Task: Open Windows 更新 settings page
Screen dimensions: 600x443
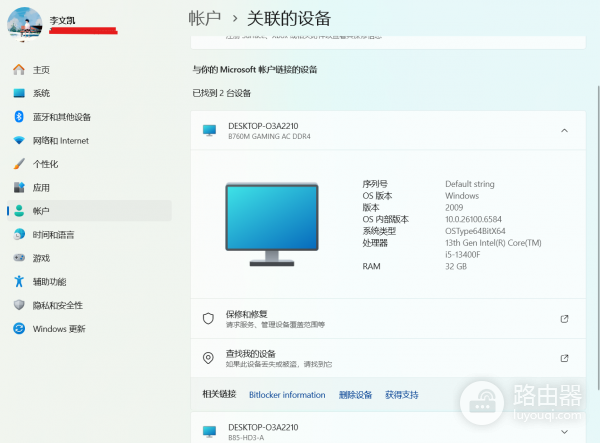Action: pyautogui.click(x=89, y=329)
